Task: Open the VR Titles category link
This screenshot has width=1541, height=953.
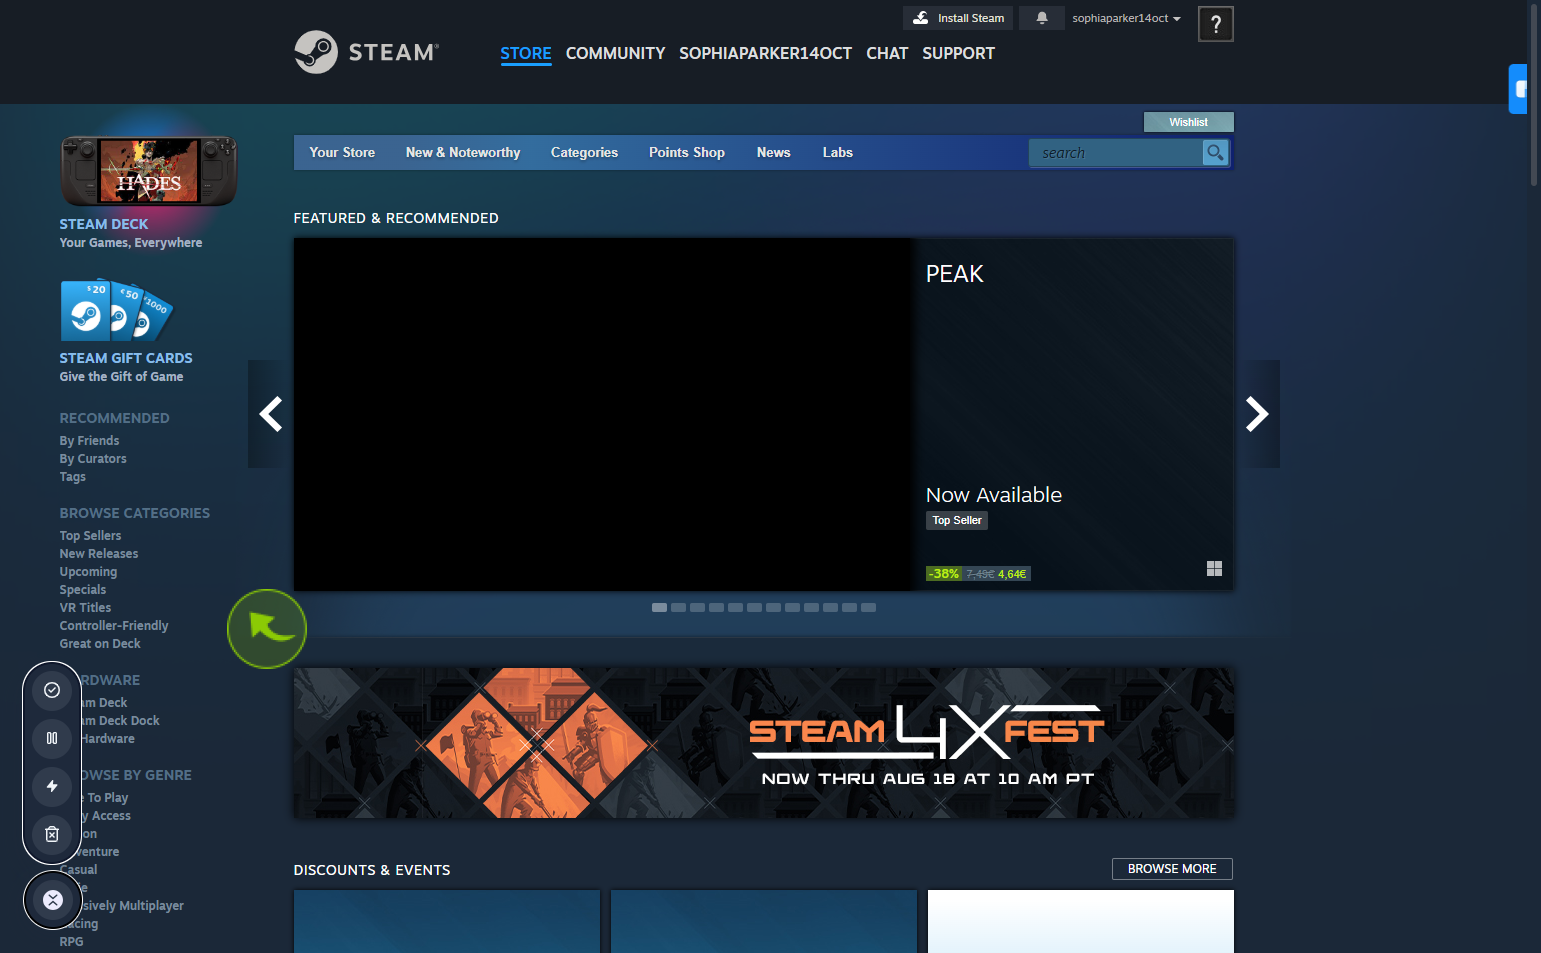Action: tap(85, 608)
